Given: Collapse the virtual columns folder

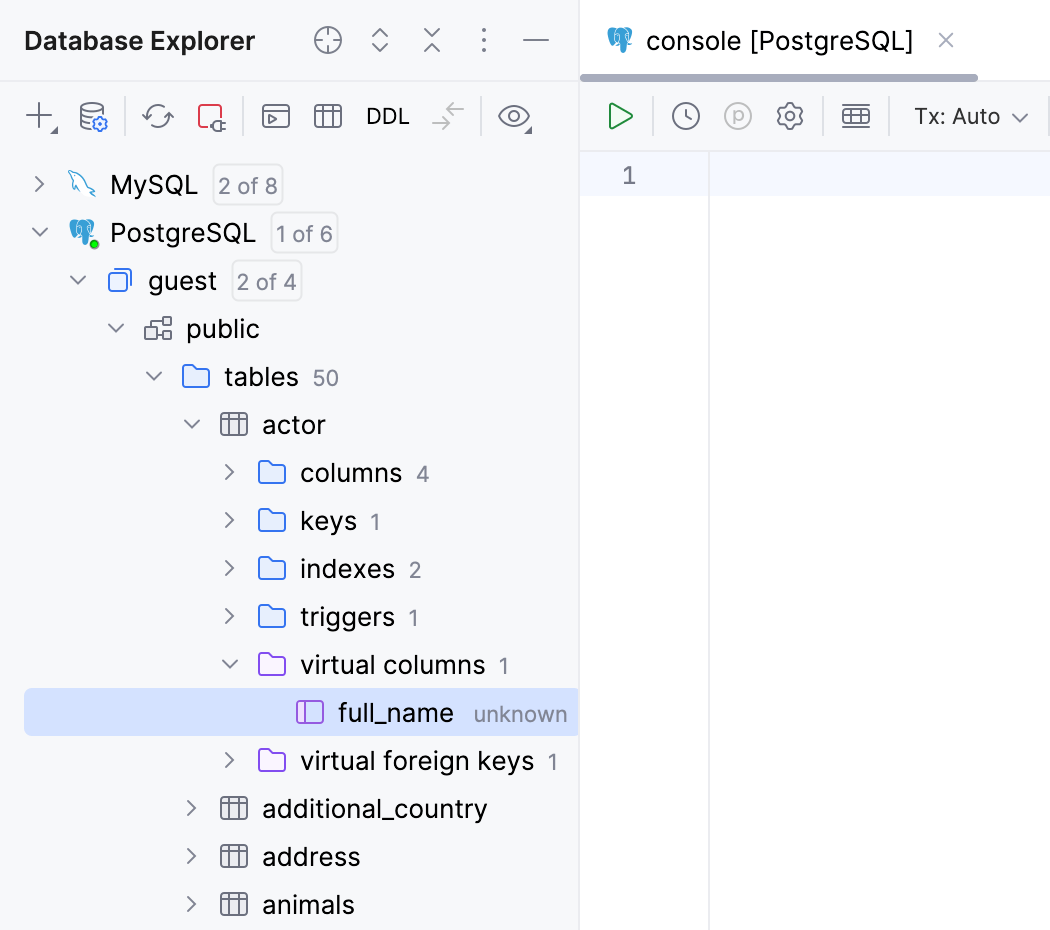Looking at the screenshot, I should (230, 664).
